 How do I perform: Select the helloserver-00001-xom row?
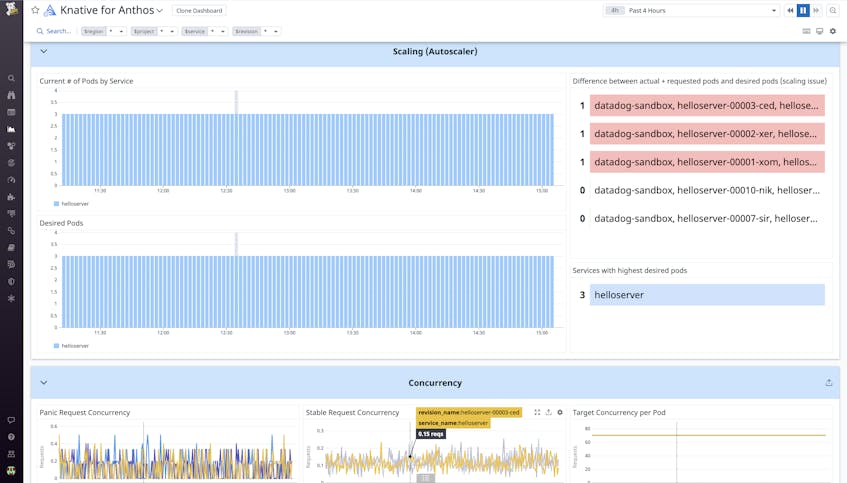[707, 162]
